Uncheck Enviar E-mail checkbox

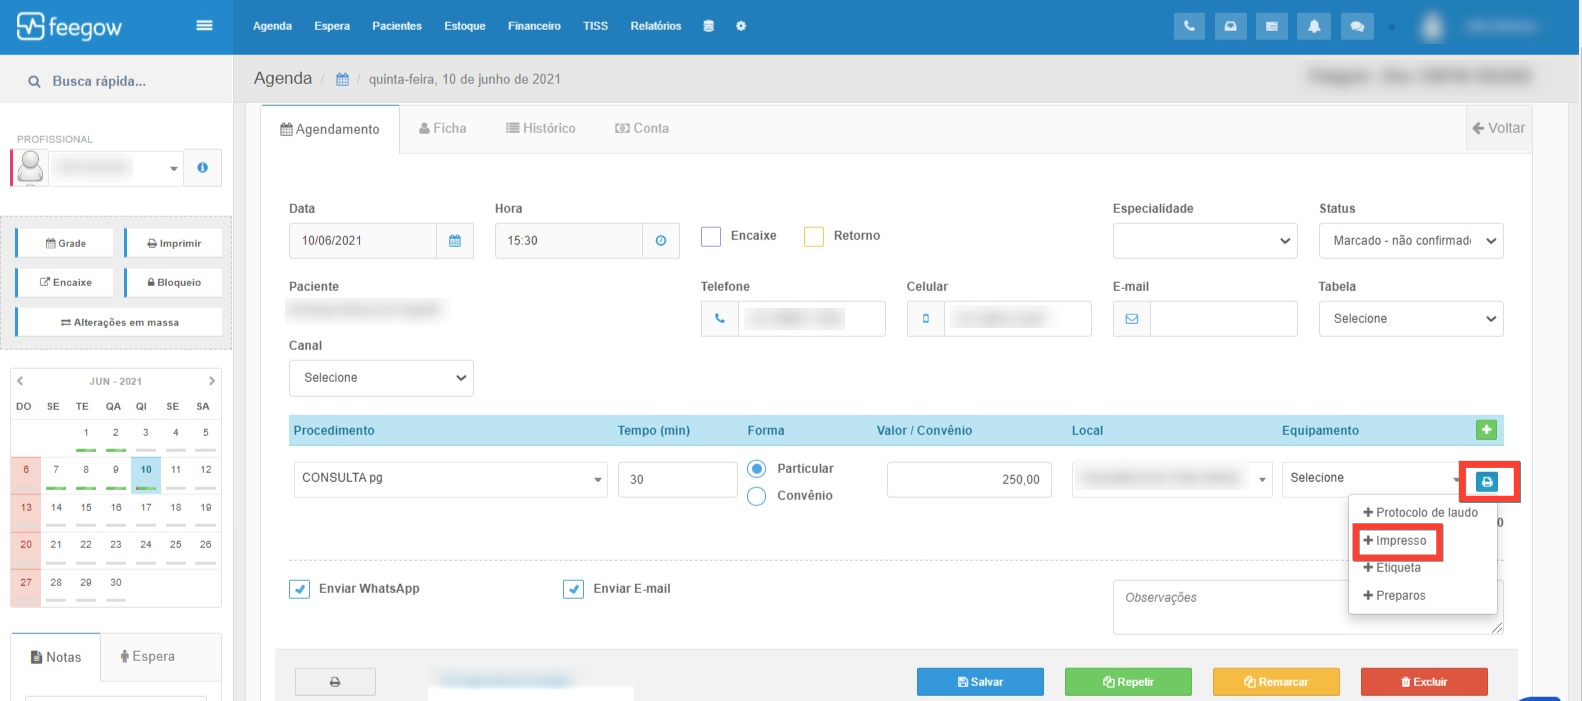click(x=573, y=589)
